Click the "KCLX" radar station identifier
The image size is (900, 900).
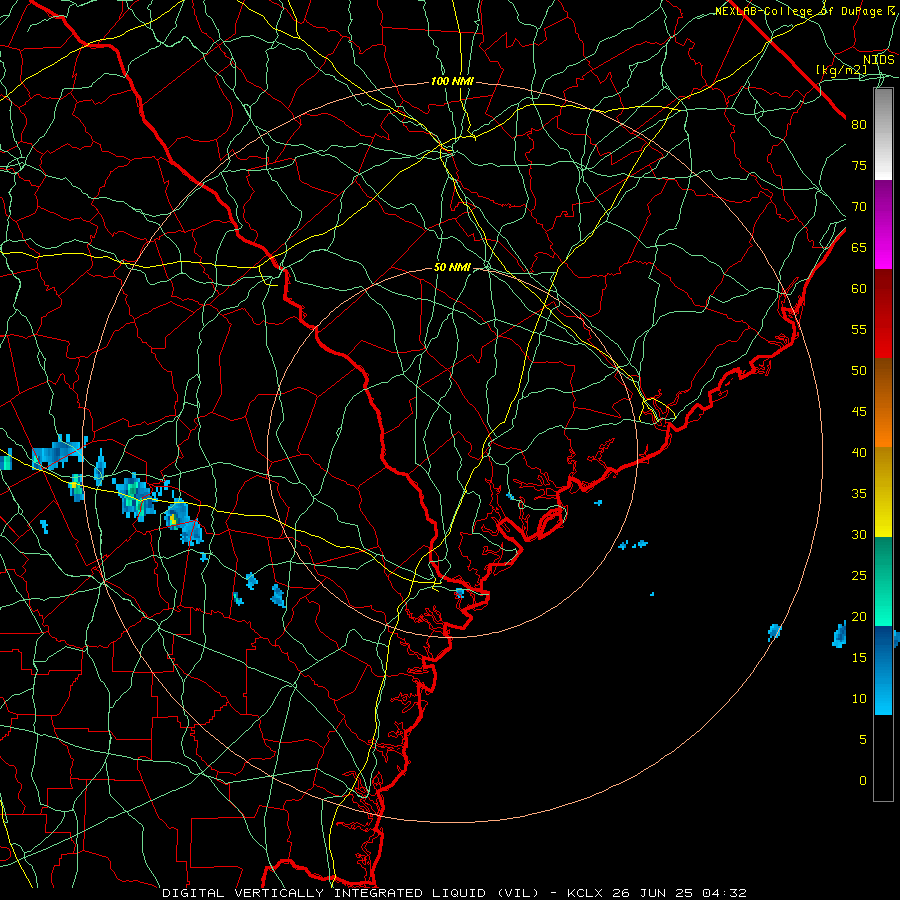coord(585,893)
